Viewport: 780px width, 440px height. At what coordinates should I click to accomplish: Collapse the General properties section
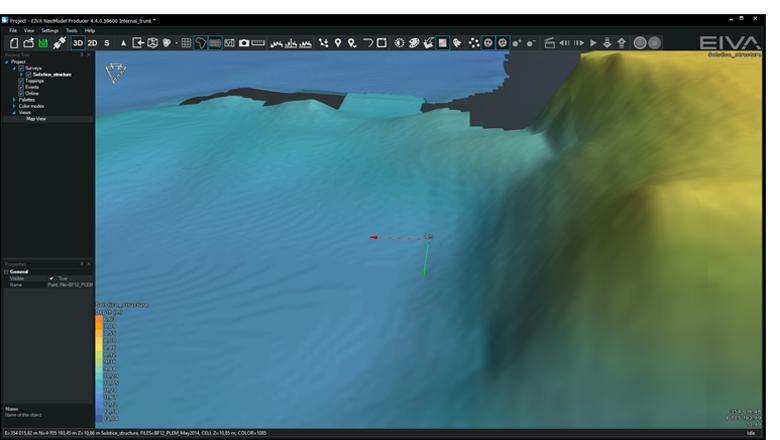click(6, 271)
